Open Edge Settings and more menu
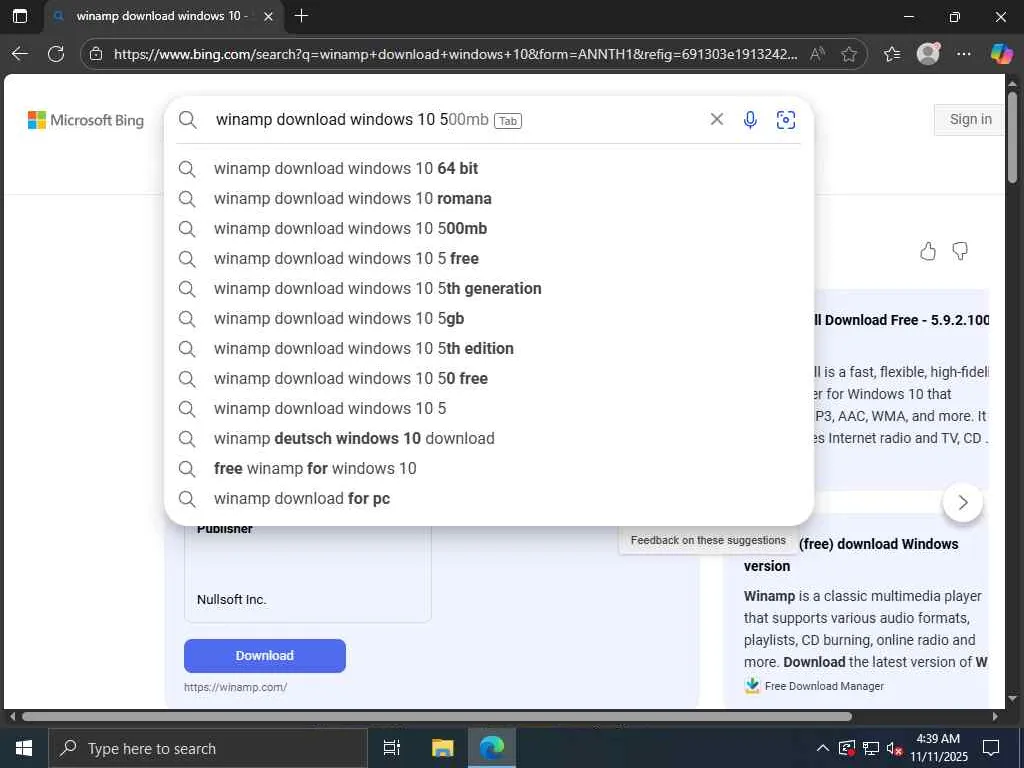The image size is (1024, 768). click(964, 54)
